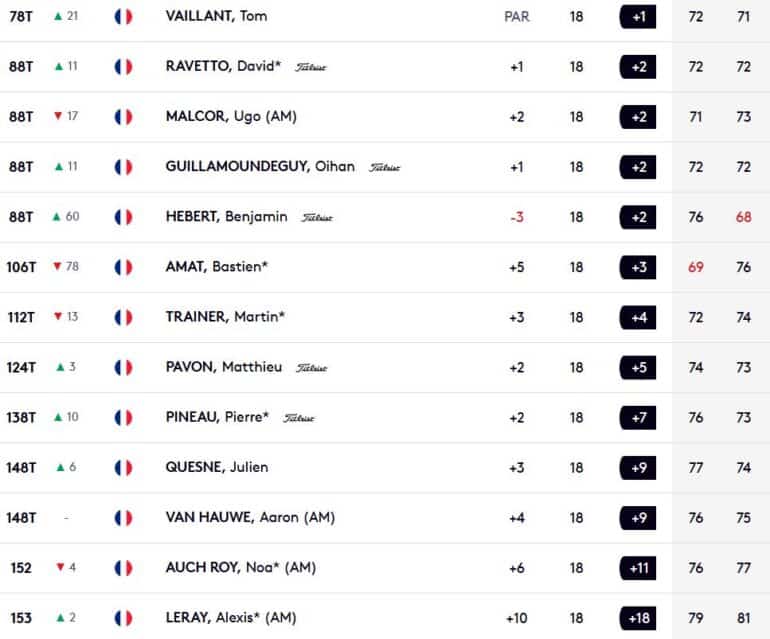Click the +18 total score badge
770x639 pixels.
pyautogui.click(x=638, y=618)
